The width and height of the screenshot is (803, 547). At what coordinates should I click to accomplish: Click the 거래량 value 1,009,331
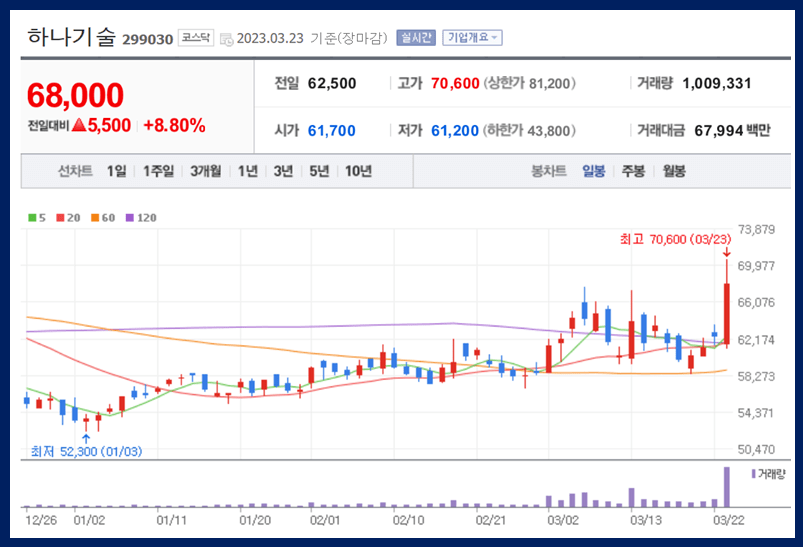[x=716, y=83]
